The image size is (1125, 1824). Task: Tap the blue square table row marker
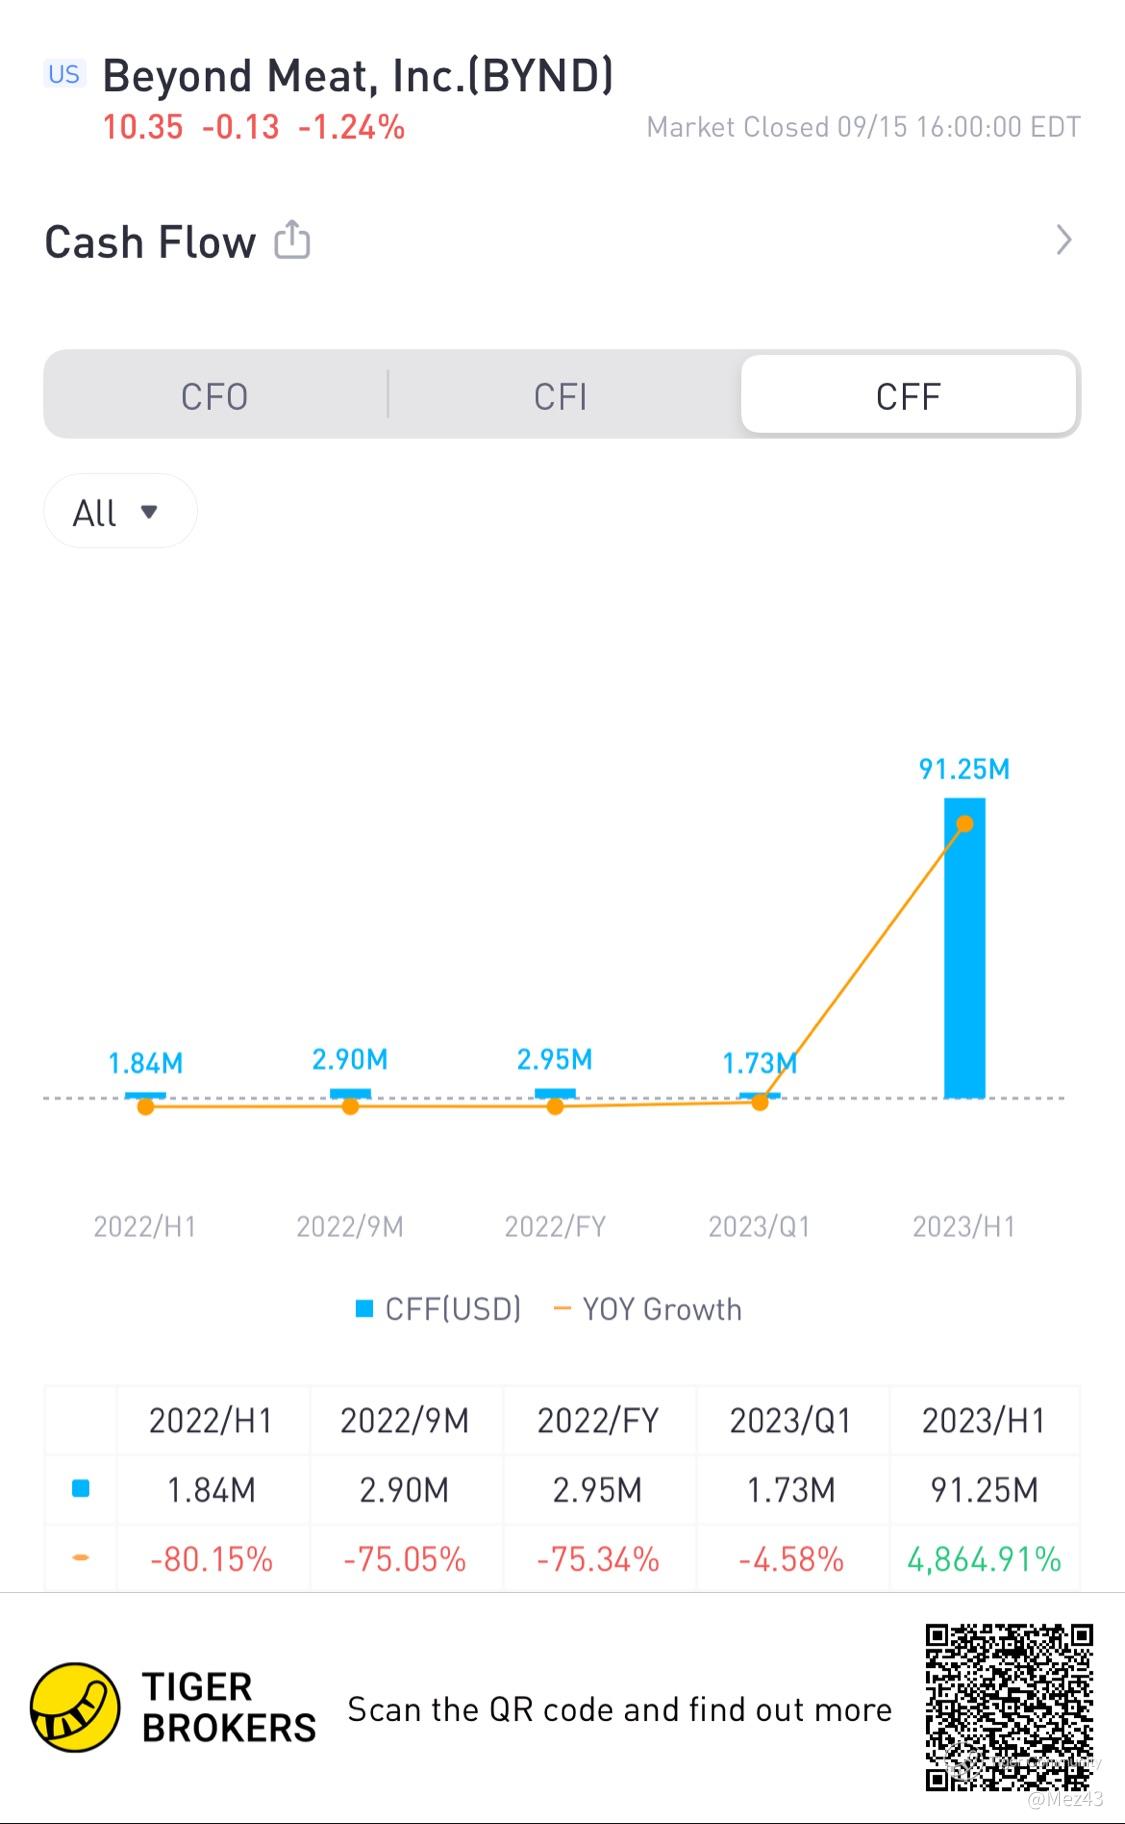[81, 1488]
